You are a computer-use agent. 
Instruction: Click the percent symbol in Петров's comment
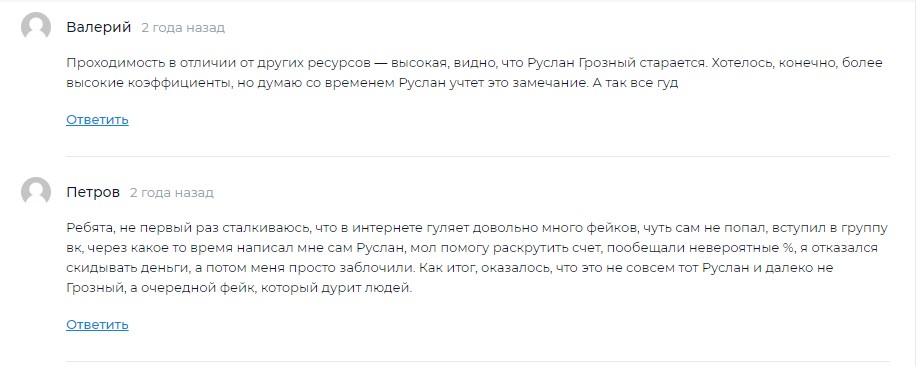[788, 248]
